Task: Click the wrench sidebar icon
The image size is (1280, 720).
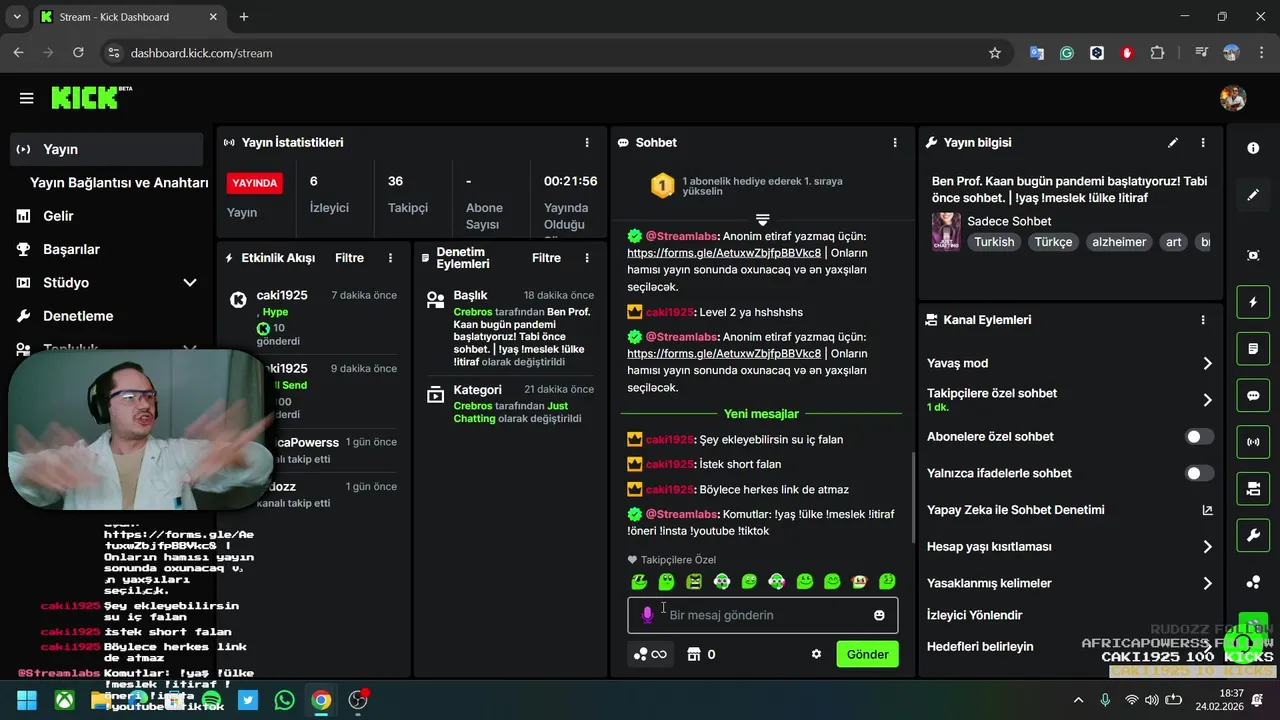Action: pos(1253,536)
